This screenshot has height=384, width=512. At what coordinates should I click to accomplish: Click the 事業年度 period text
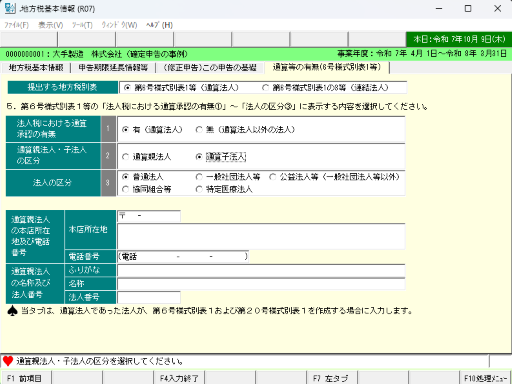(422, 54)
